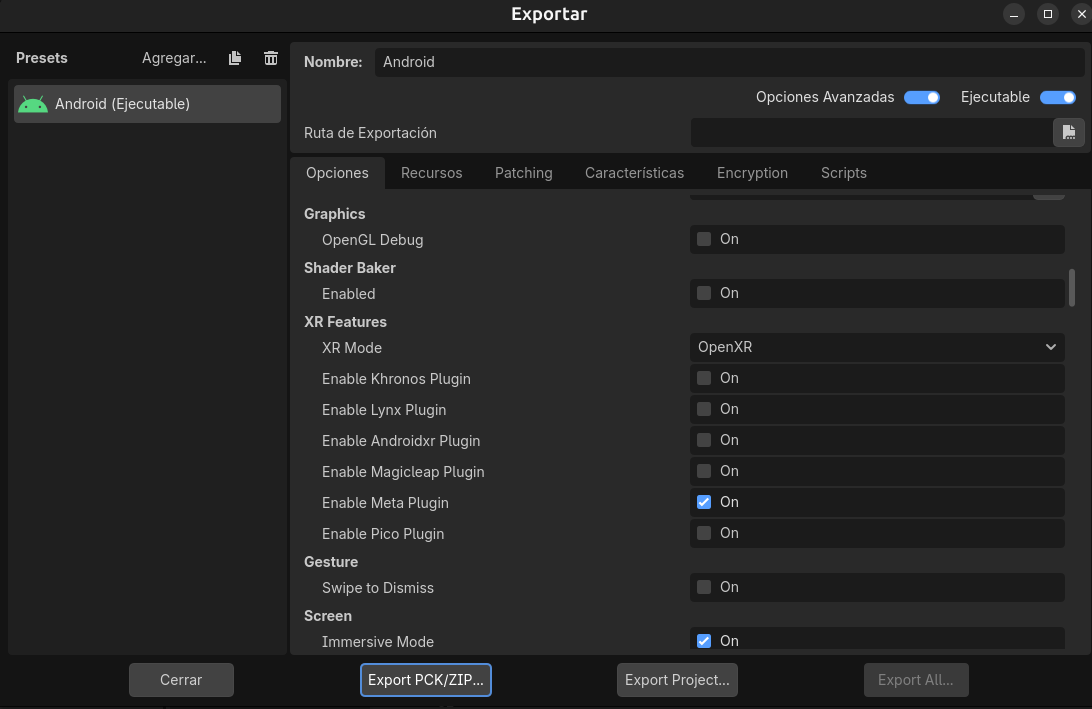Enable Swipe to Dismiss
The width and height of the screenshot is (1092, 709).
click(704, 587)
